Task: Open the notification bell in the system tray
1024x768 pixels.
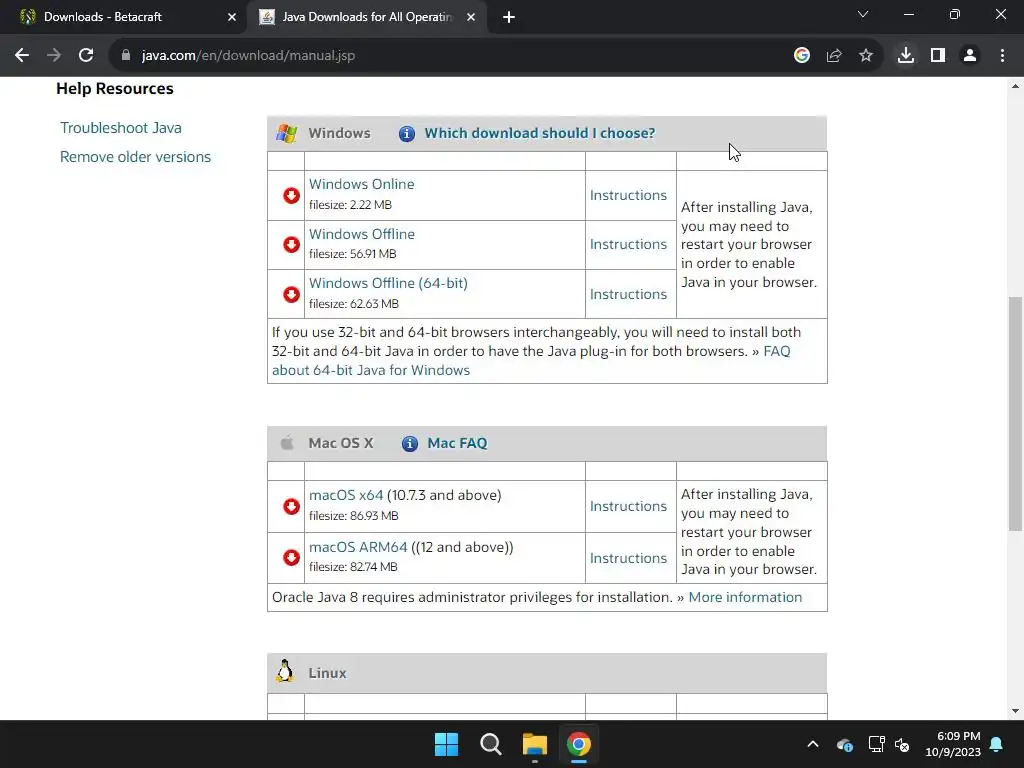Action: (x=997, y=744)
